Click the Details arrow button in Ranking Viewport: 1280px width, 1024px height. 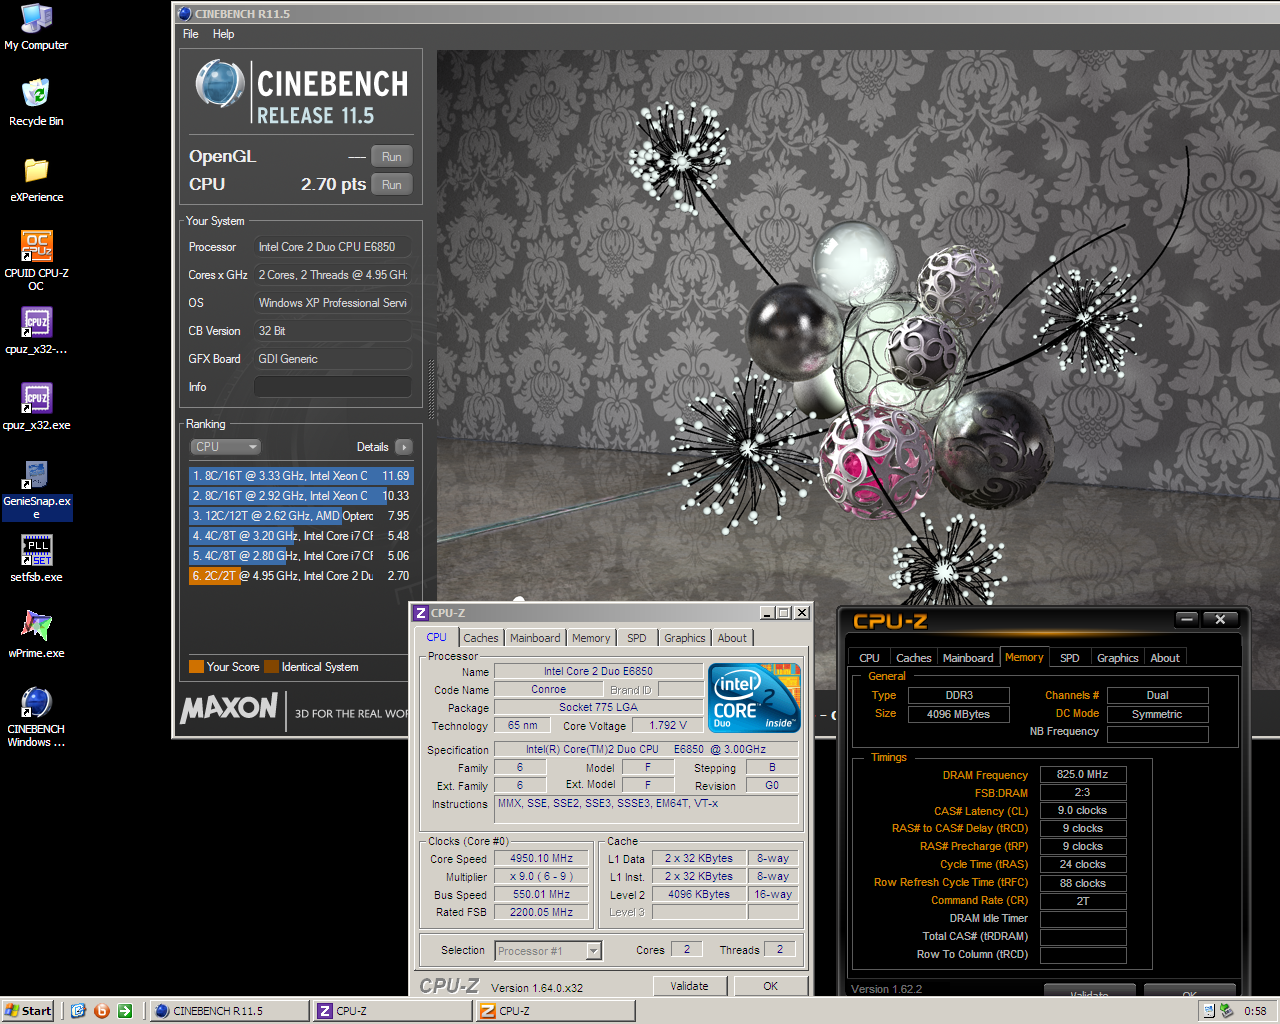pos(403,447)
